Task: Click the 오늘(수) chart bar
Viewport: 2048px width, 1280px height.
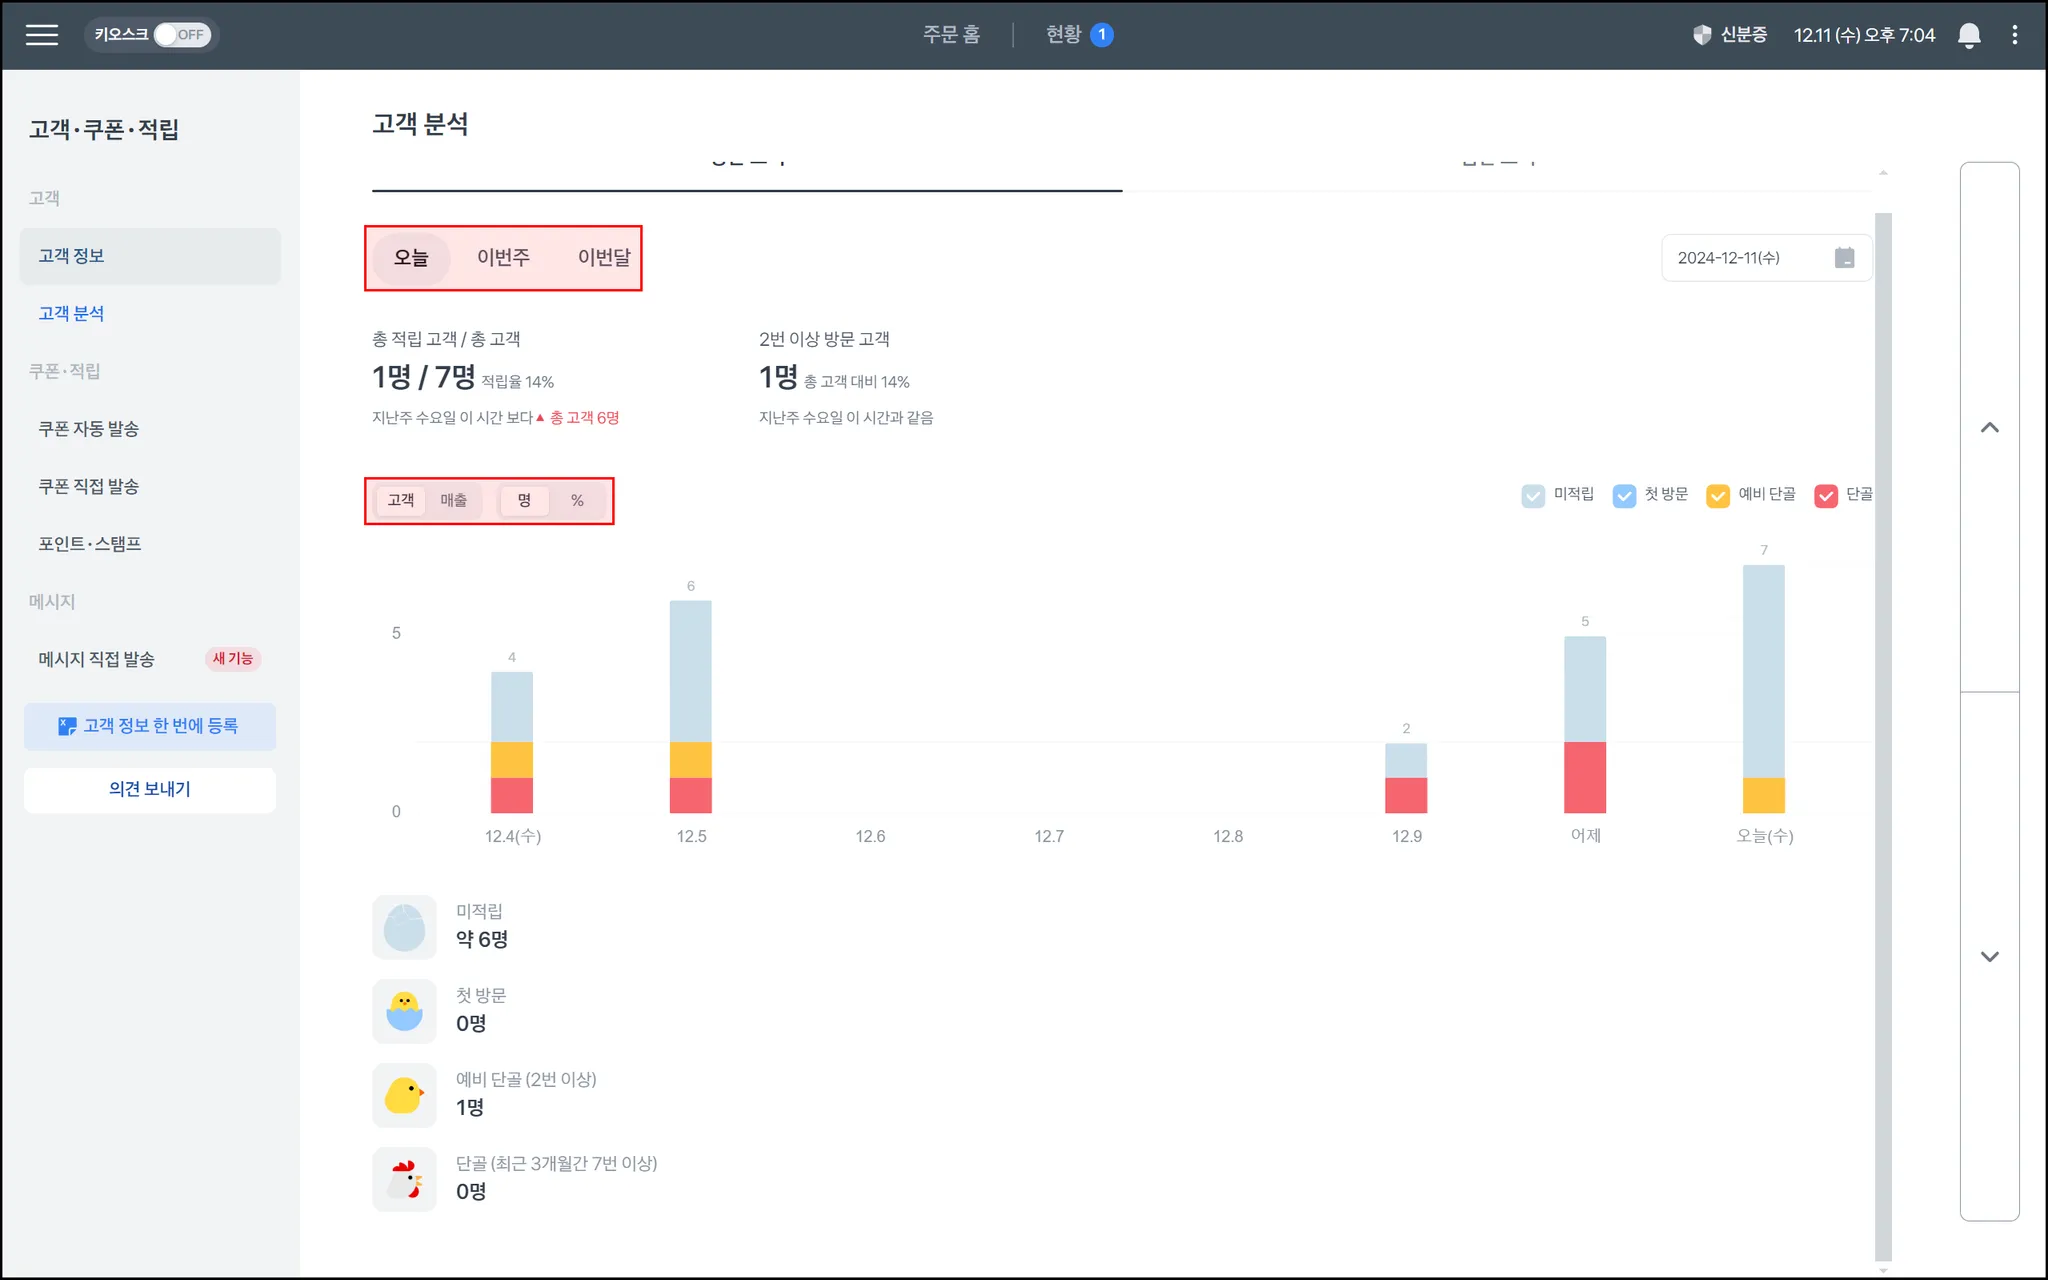Action: (x=1763, y=688)
